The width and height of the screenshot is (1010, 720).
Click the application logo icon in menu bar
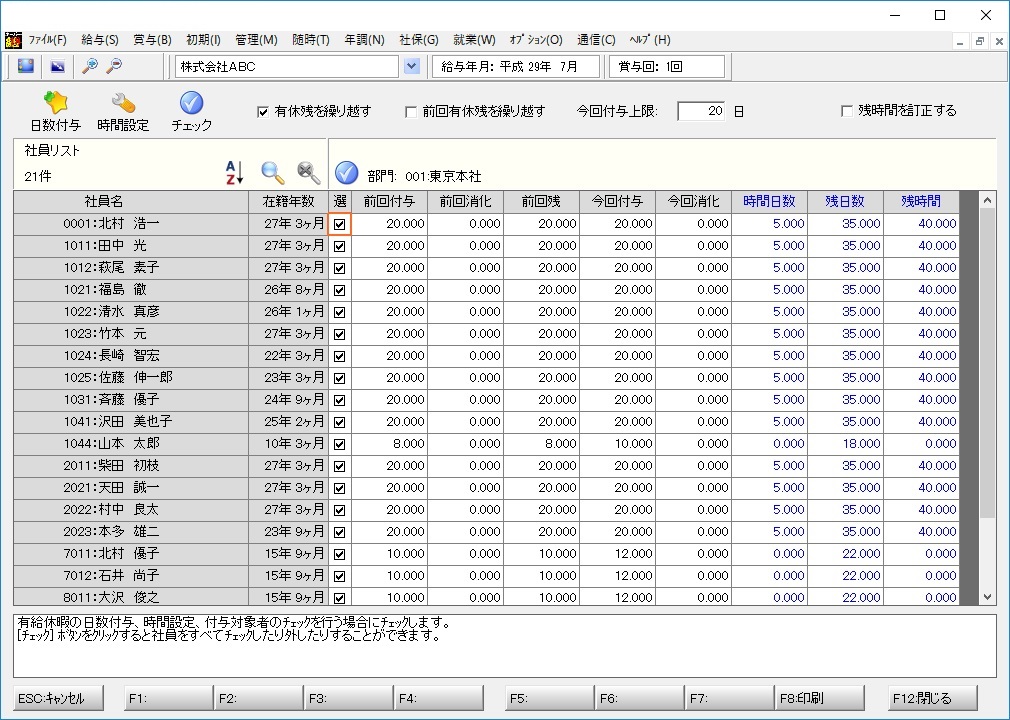pyautogui.click(x=13, y=40)
